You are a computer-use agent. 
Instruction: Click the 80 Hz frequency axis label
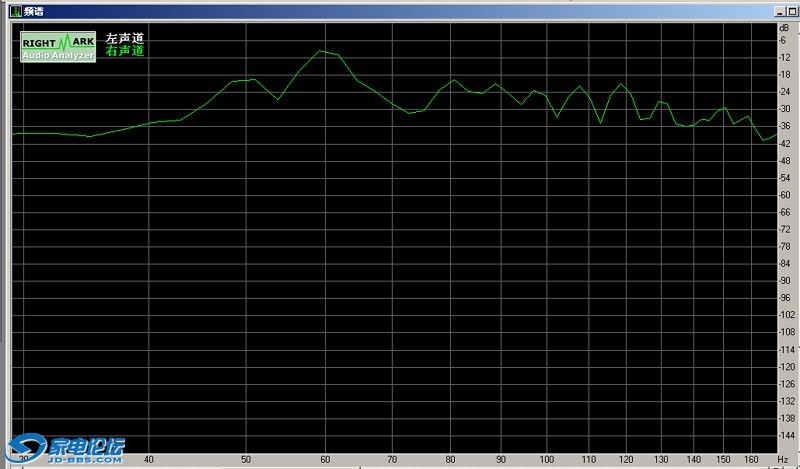pyautogui.click(x=450, y=460)
